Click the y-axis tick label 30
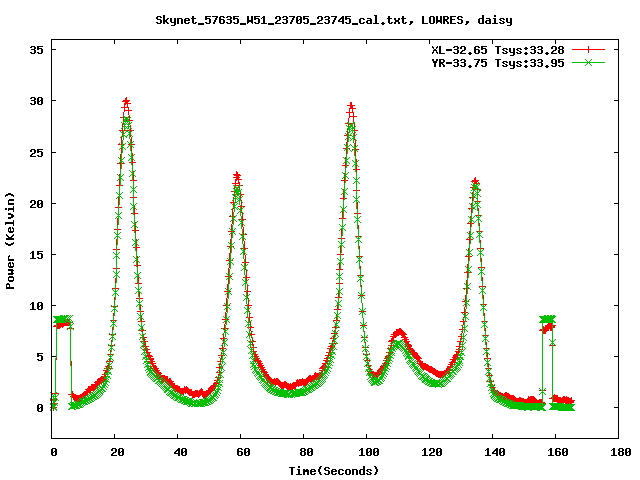Screen dimensions: 640x480 tap(36, 101)
